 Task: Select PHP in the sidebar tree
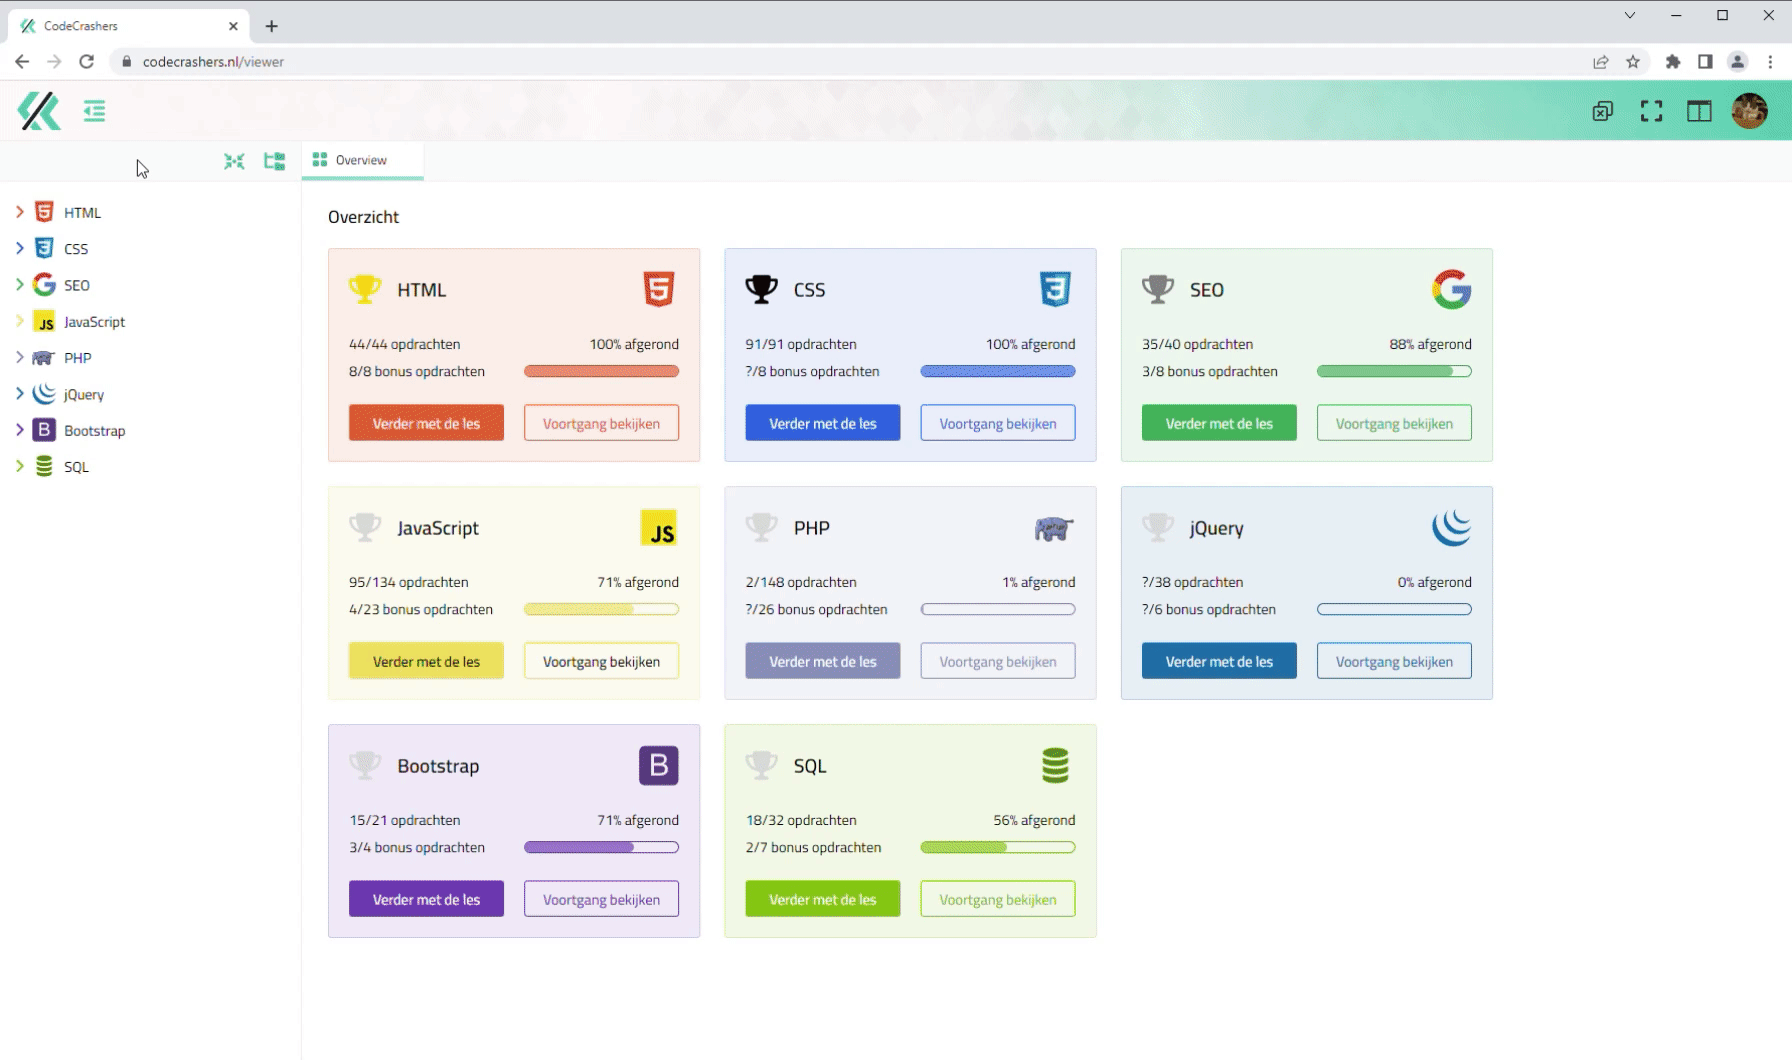[x=77, y=358]
